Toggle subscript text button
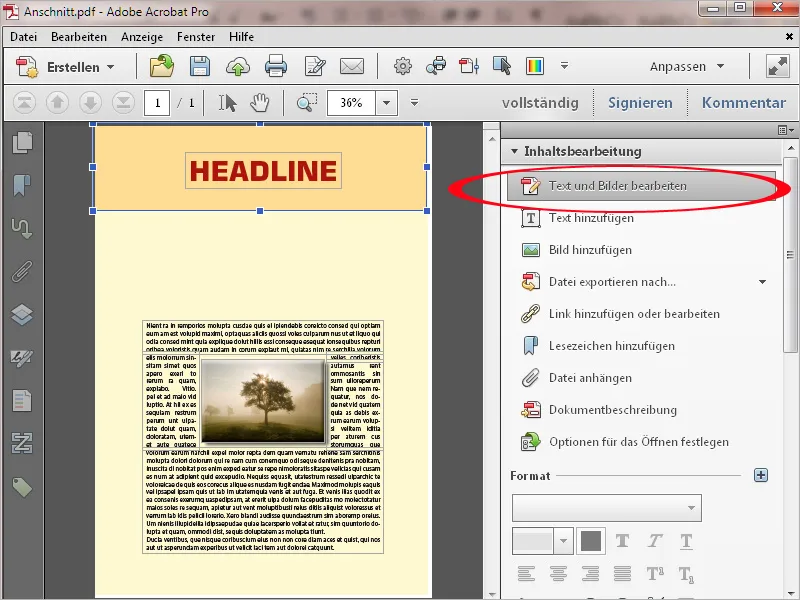 686,574
